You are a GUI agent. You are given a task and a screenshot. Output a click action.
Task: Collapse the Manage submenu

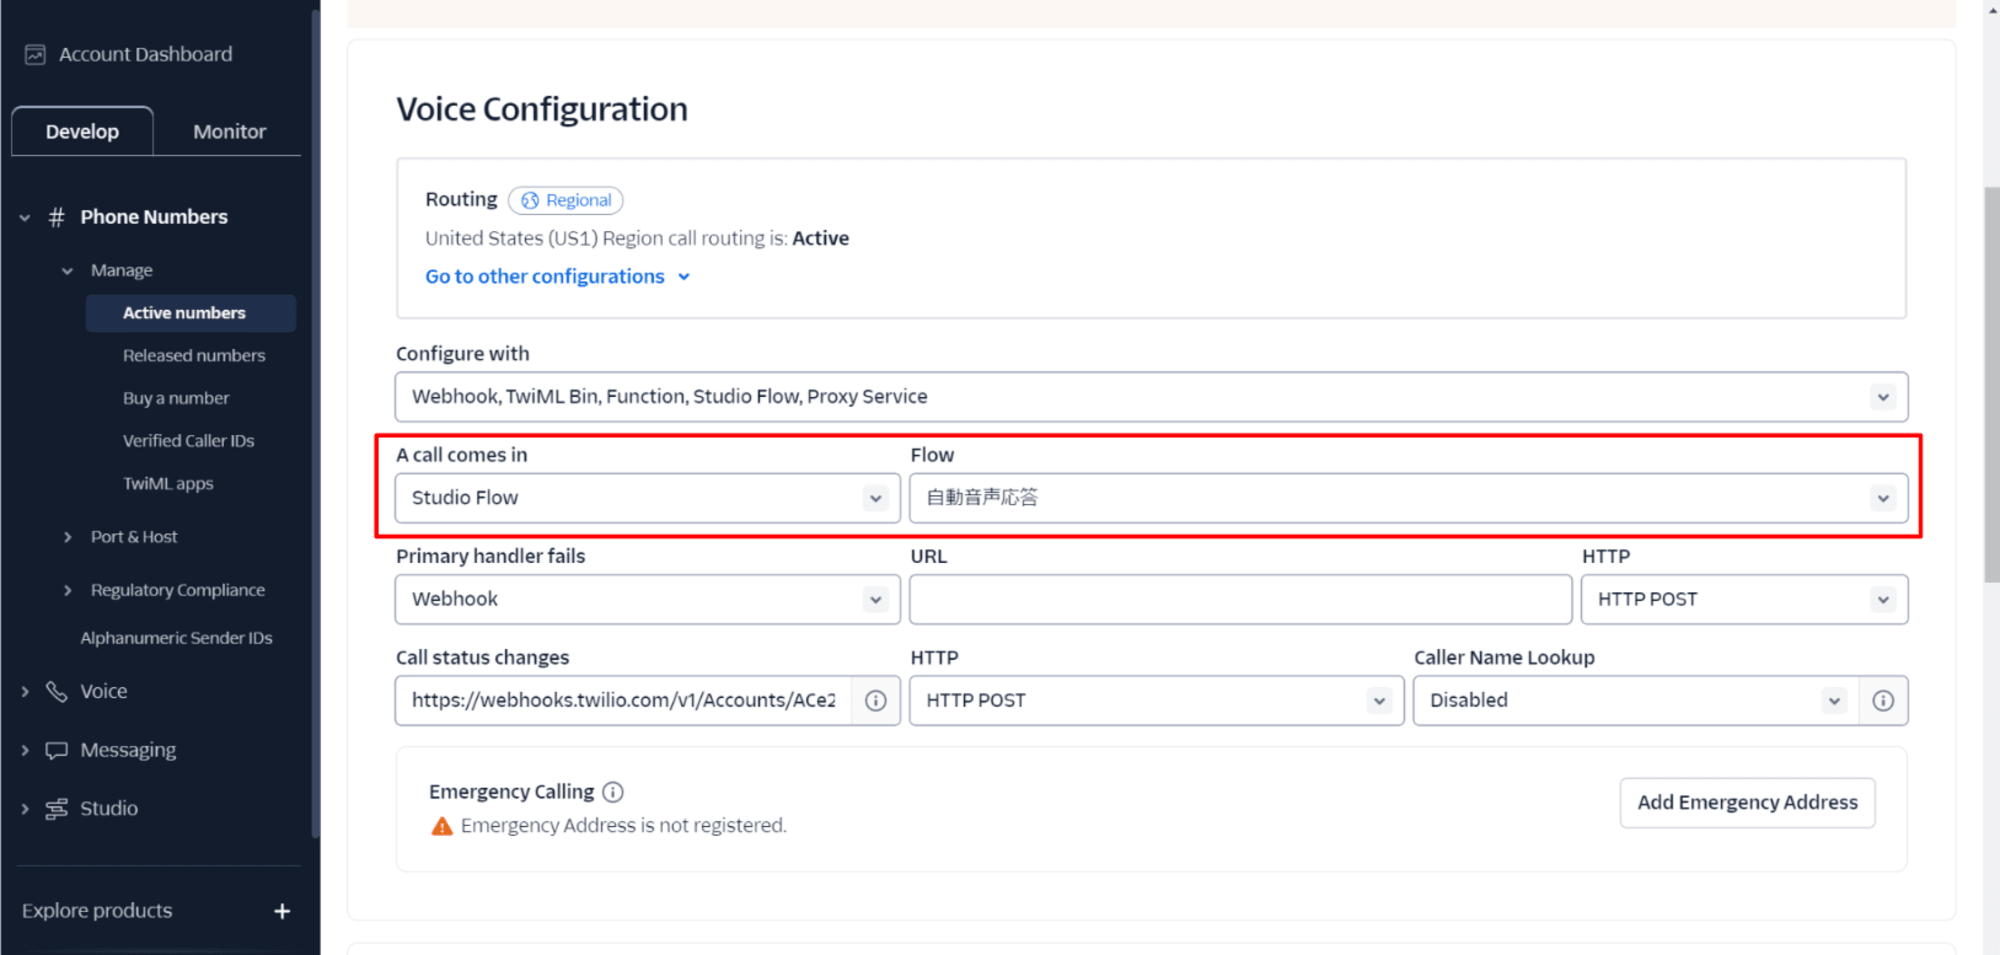coord(67,271)
